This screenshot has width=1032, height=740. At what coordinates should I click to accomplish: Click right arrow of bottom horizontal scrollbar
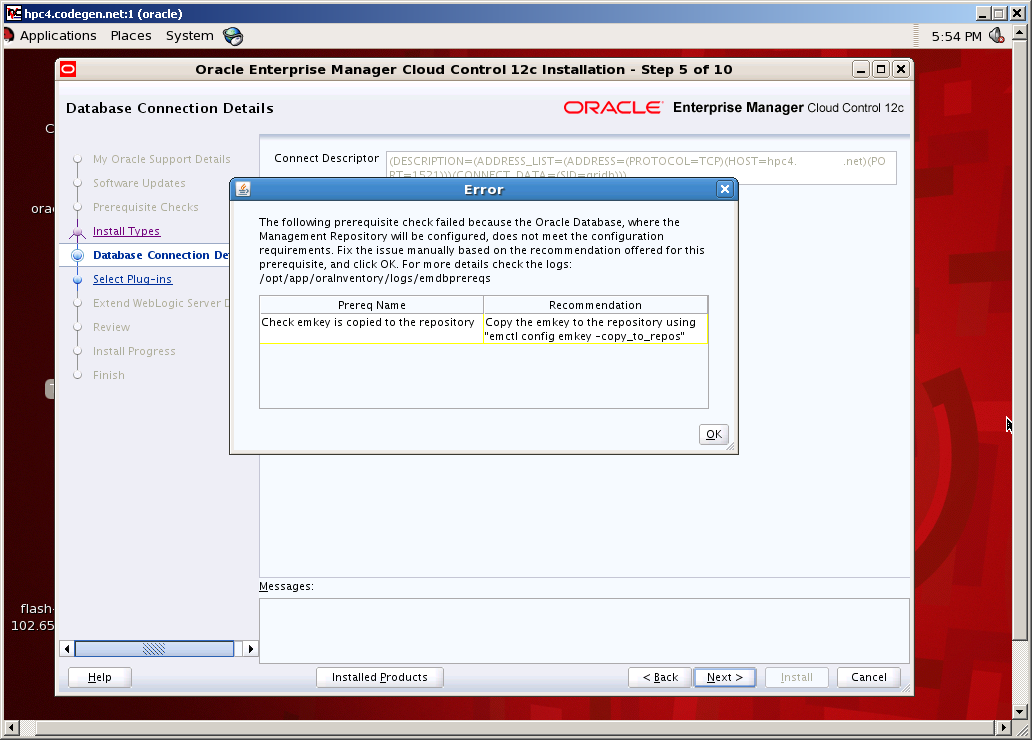pos(249,648)
